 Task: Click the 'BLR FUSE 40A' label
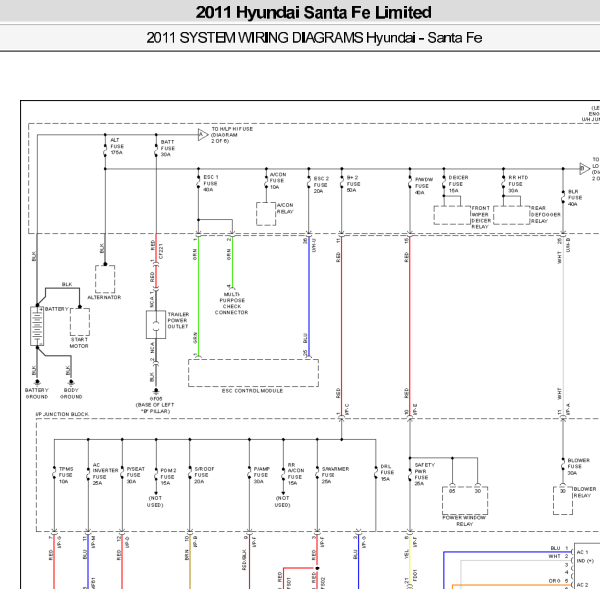(574, 197)
